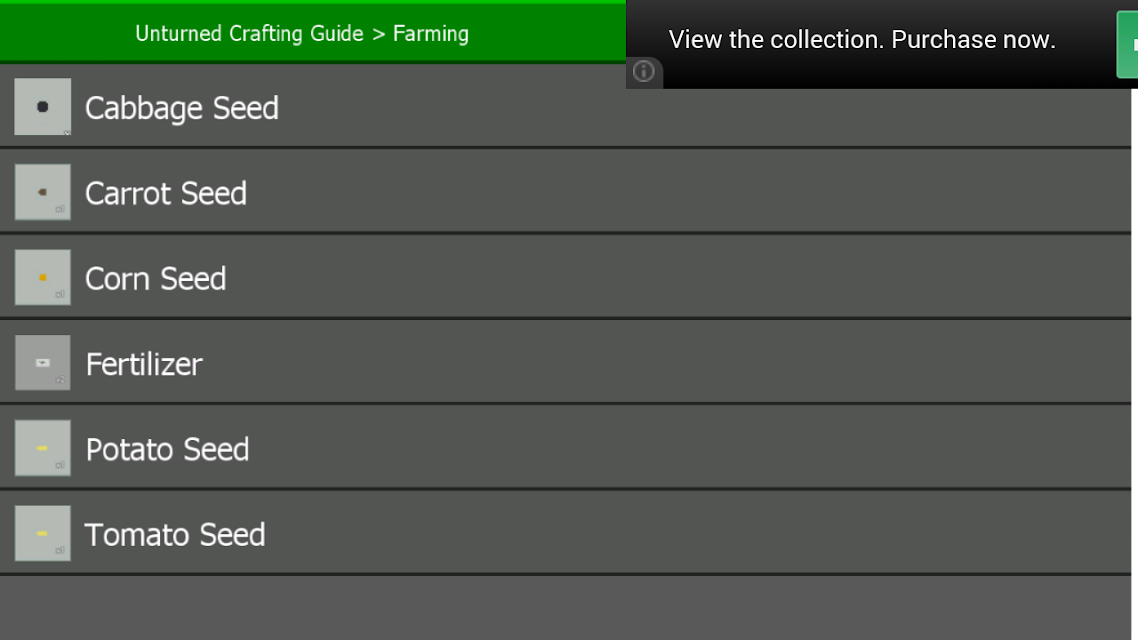1138x640 pixels.
Task: Open the "View the collection" ad text
Action: click(x=862, y=40)
